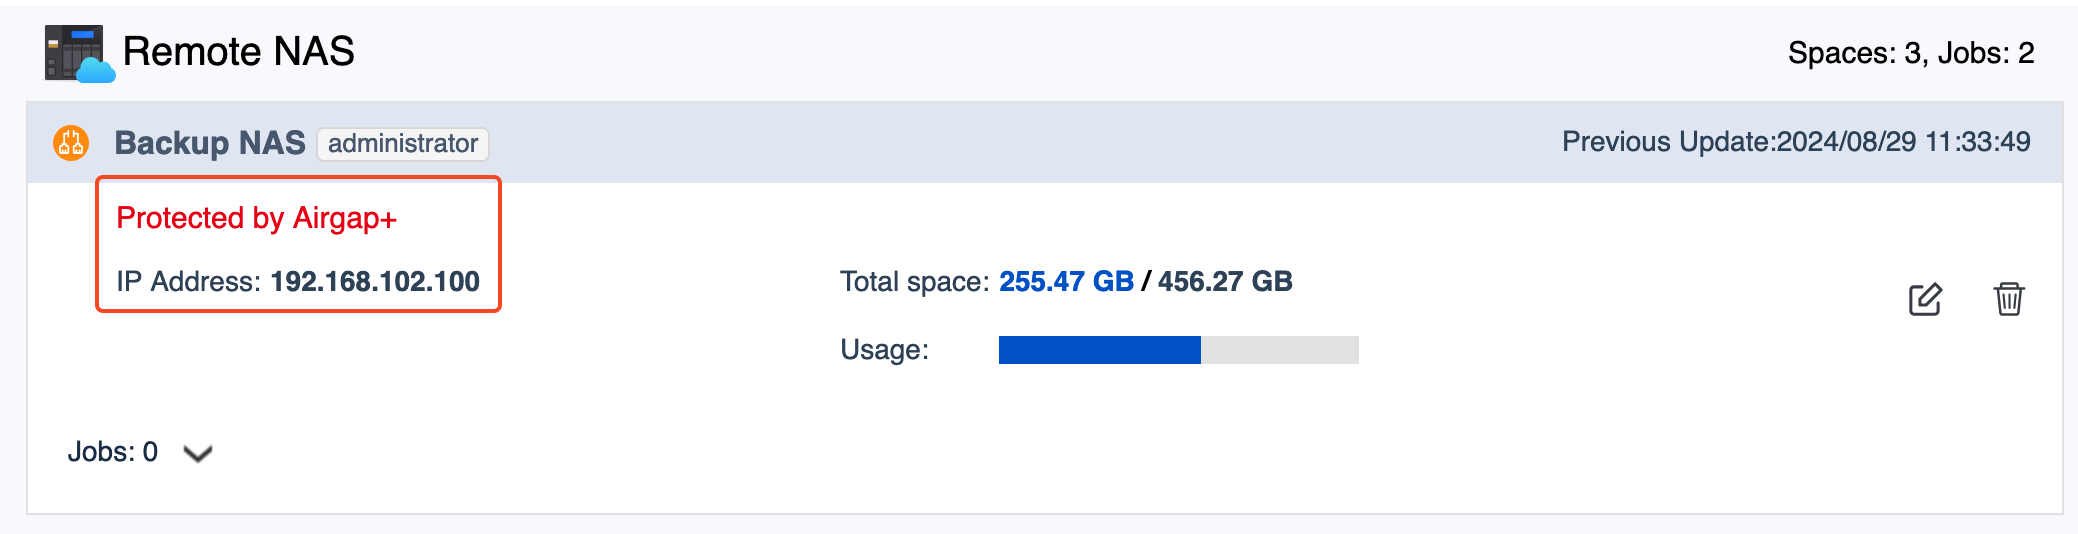Click the blue usage progress bar

pos(1099,350)
